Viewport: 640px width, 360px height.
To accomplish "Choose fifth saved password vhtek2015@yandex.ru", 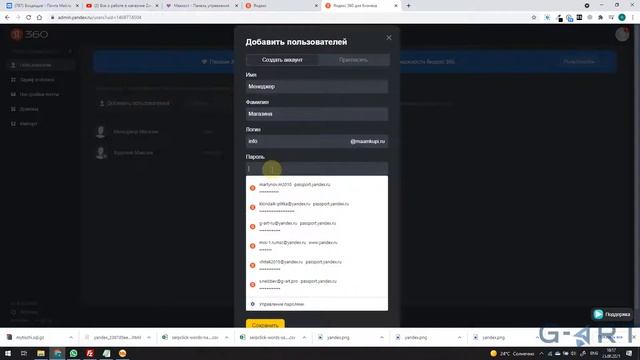I will (317, 265).
